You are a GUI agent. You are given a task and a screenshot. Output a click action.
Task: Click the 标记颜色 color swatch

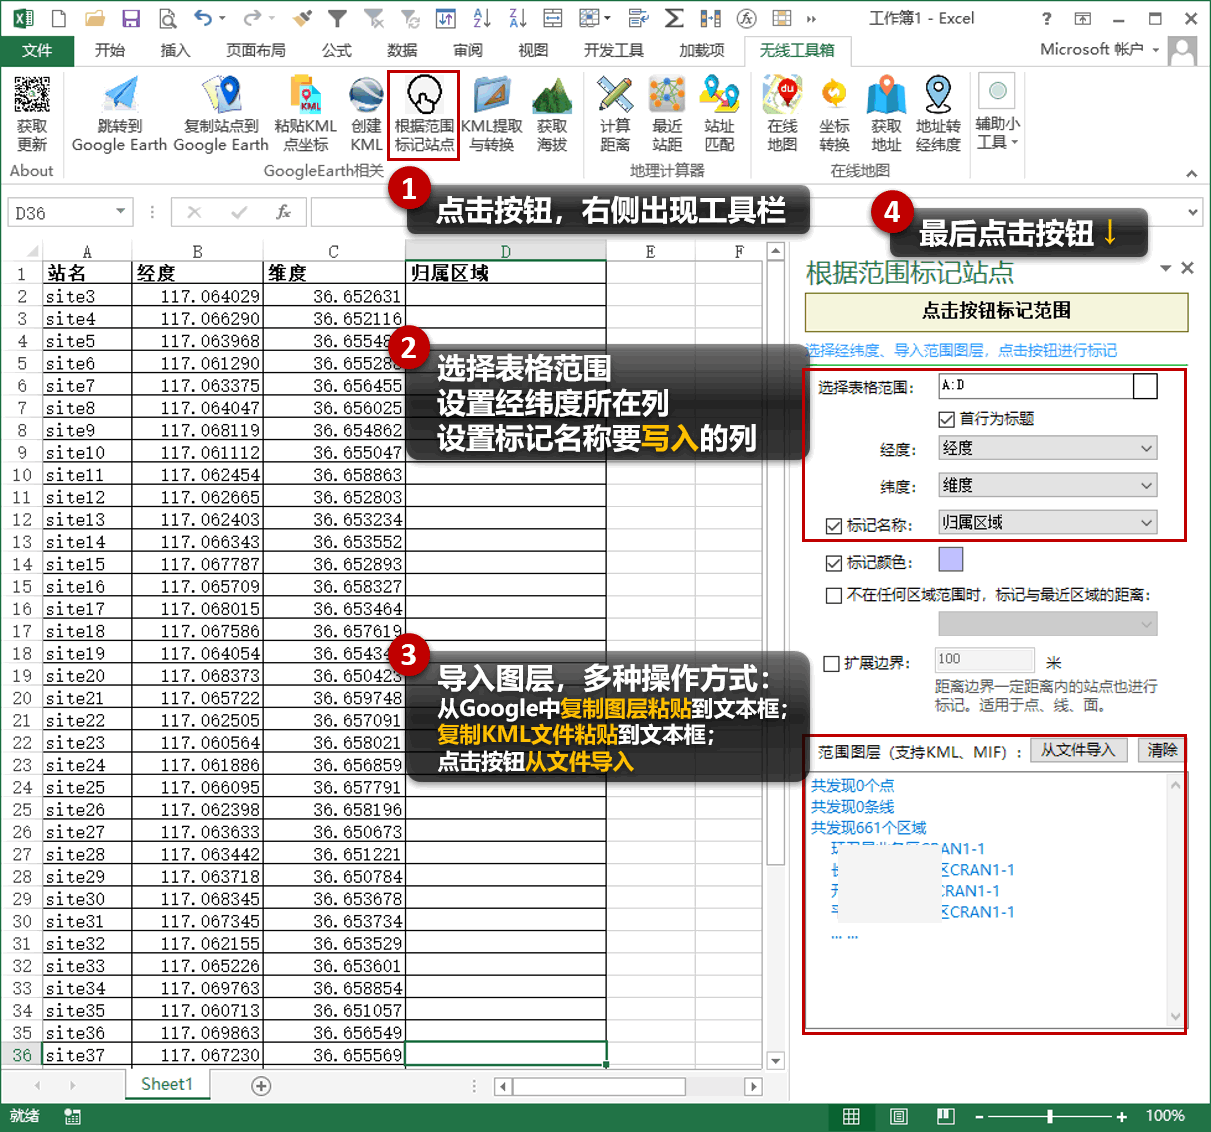[951, 560]
